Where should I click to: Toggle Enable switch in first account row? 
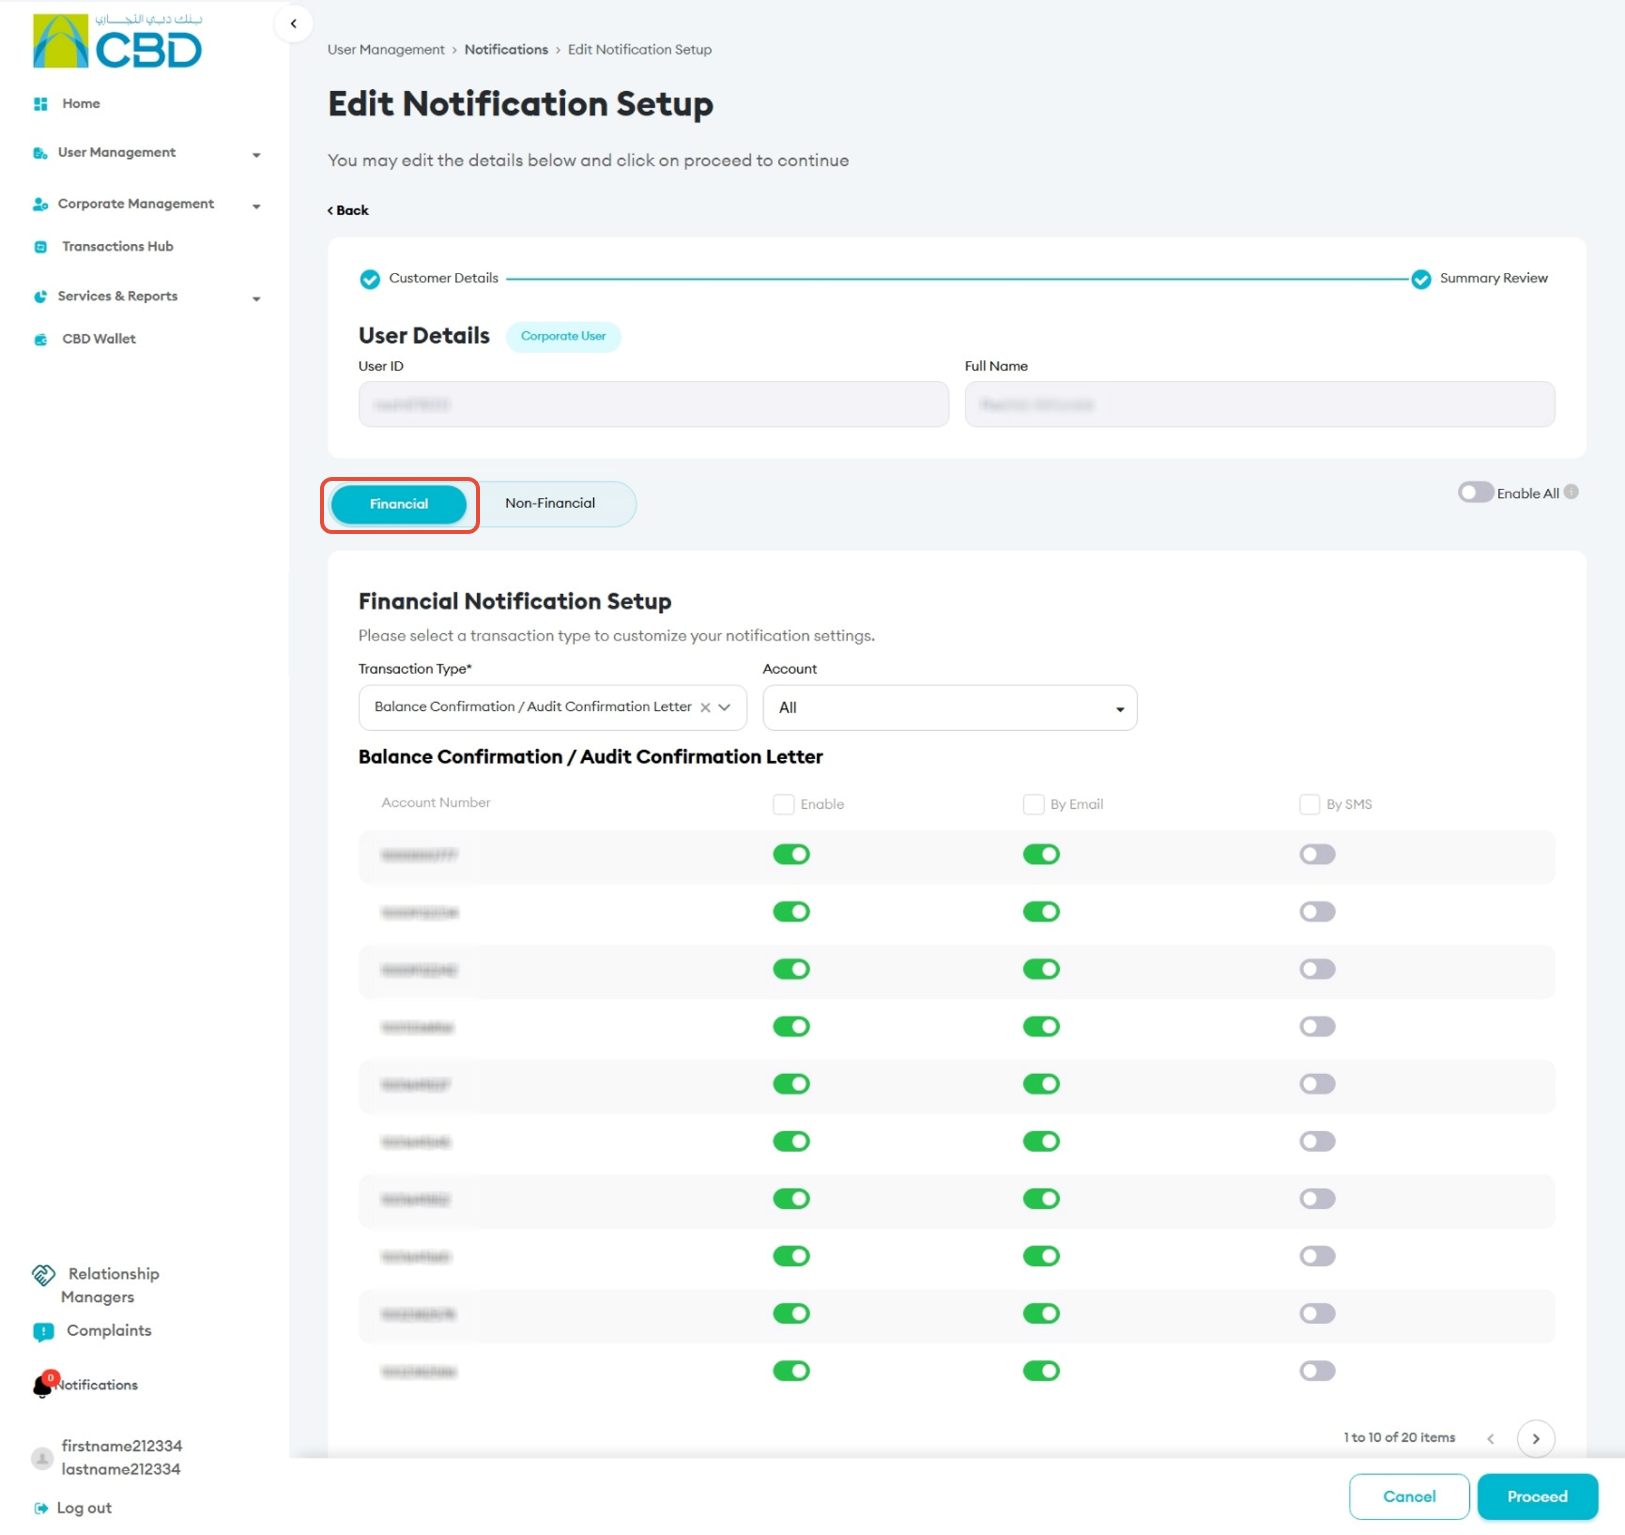point(791,855)
